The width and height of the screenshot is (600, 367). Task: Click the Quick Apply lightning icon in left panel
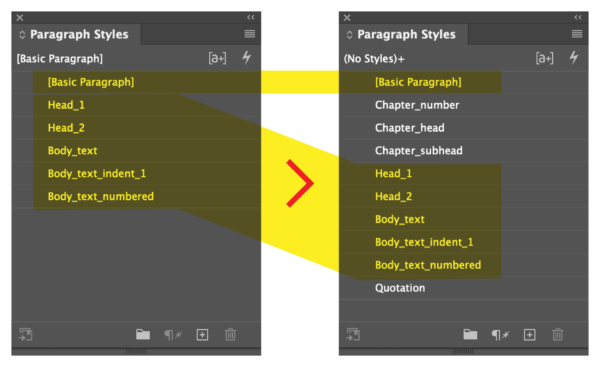[x=247, y=58]
